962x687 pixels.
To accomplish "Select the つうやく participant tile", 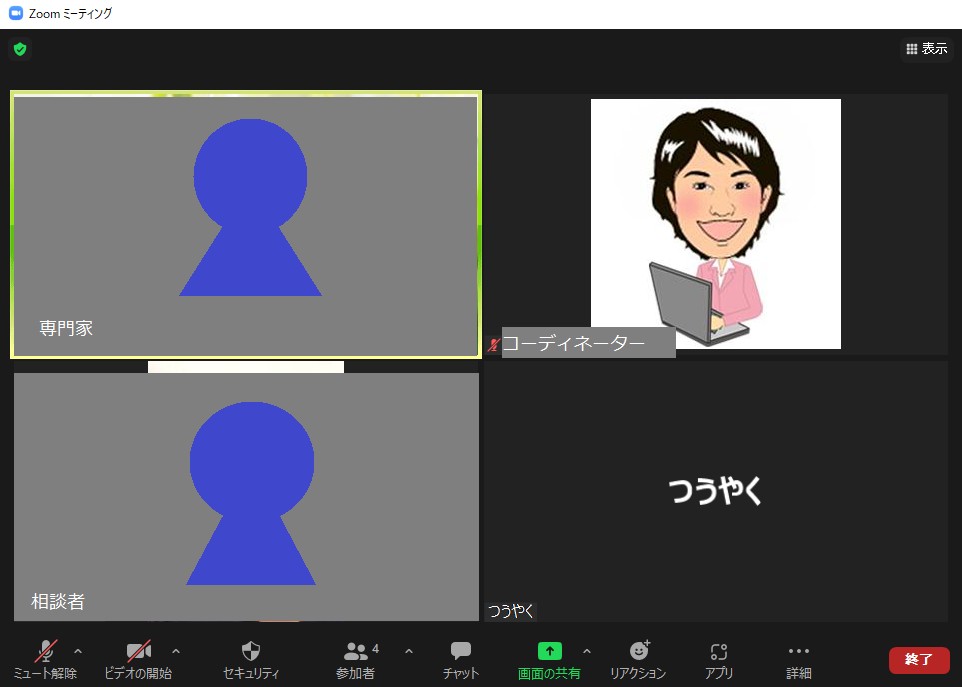I will 715,491.
